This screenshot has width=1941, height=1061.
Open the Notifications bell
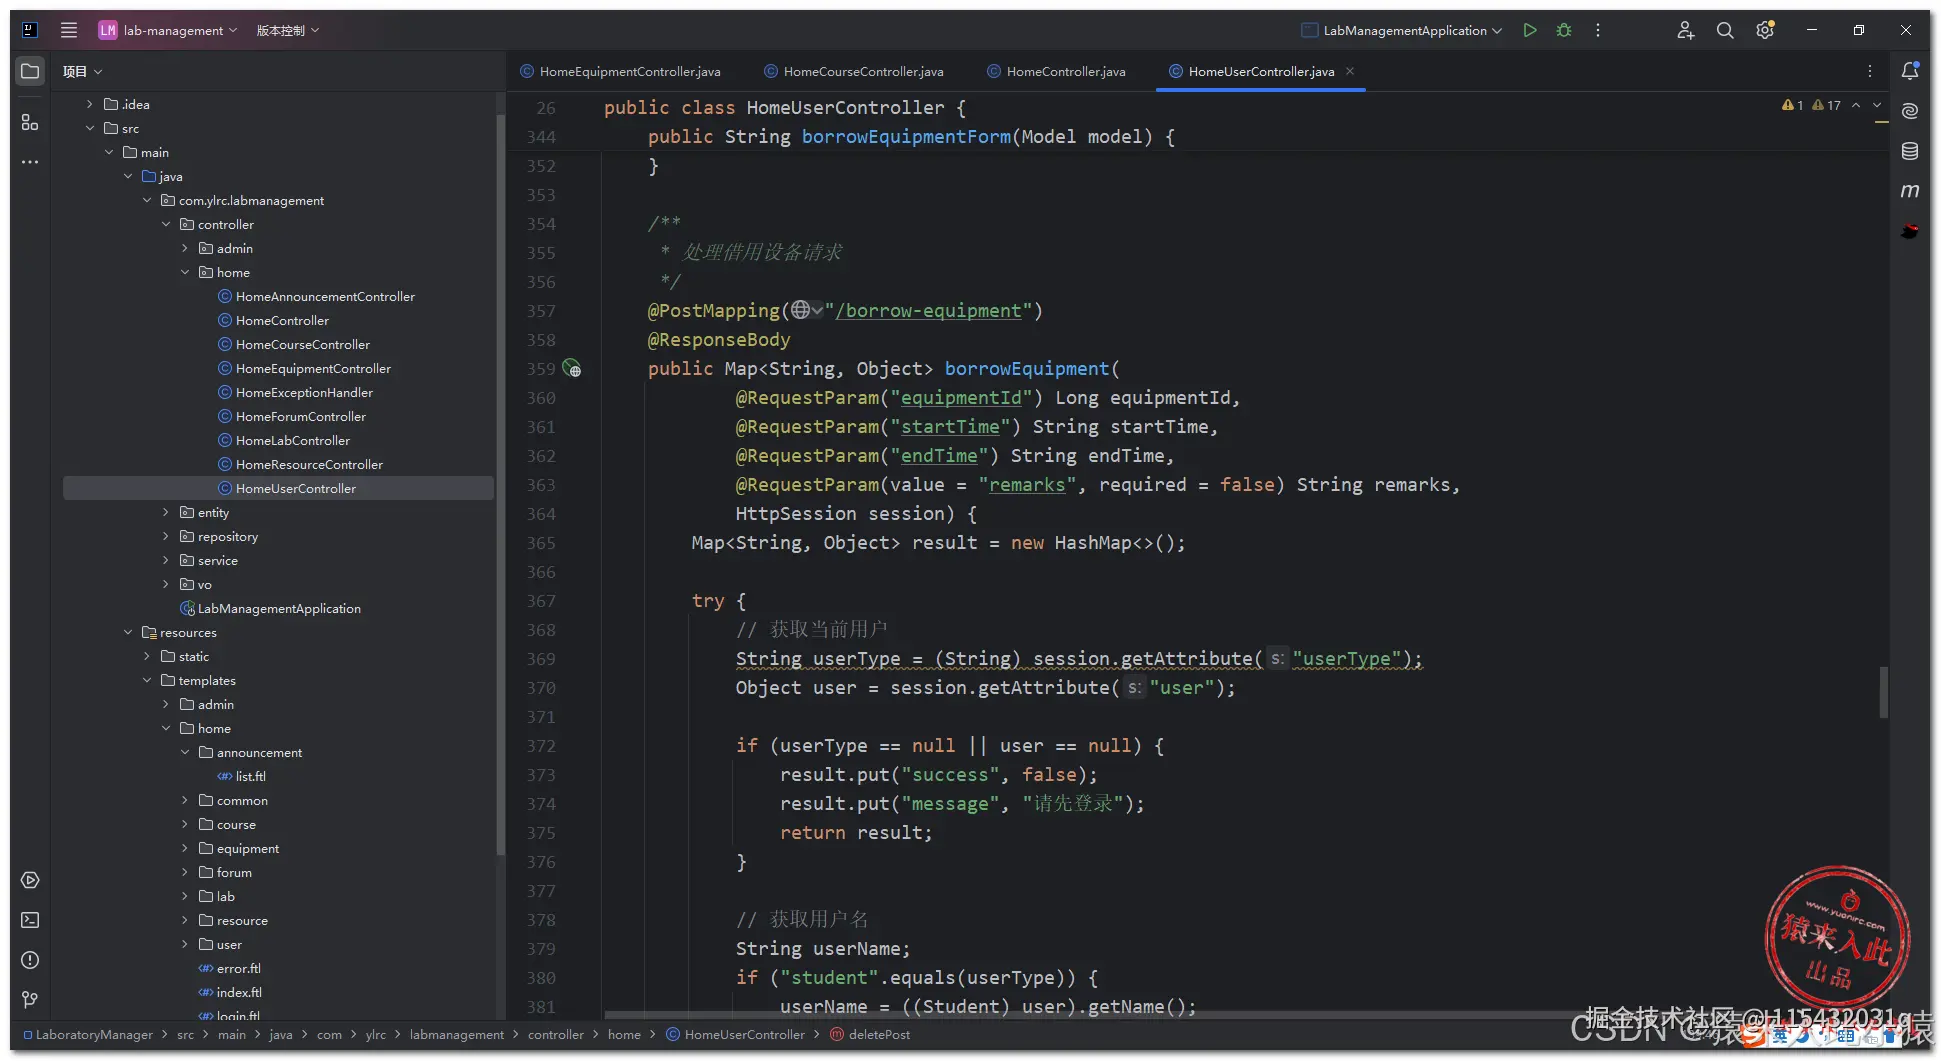[x=1910, y=71]
